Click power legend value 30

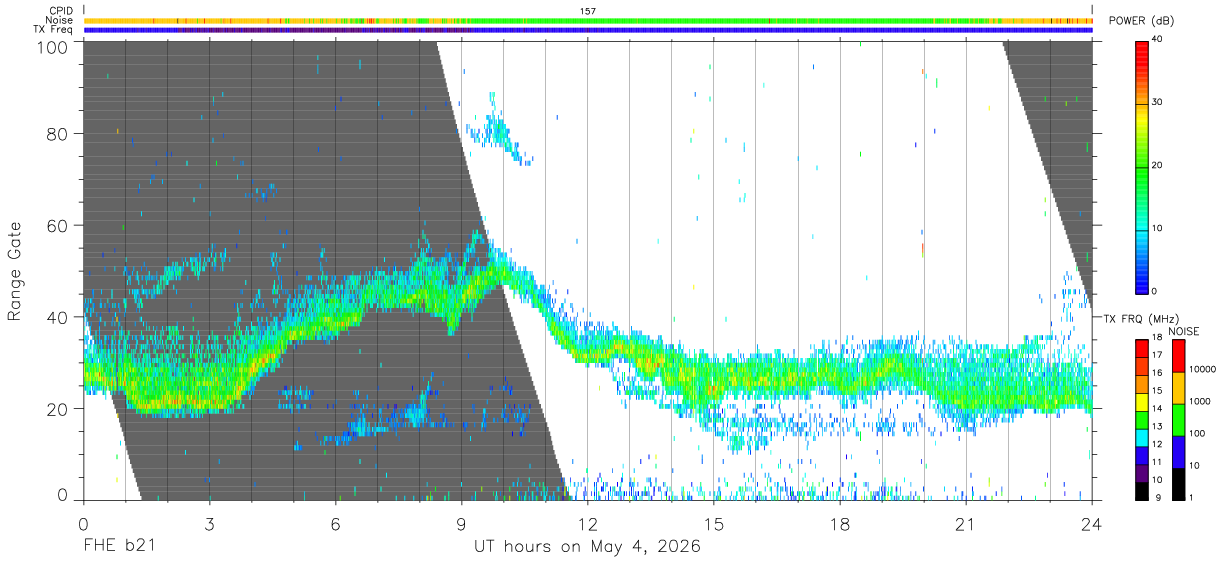point(1159,103)
